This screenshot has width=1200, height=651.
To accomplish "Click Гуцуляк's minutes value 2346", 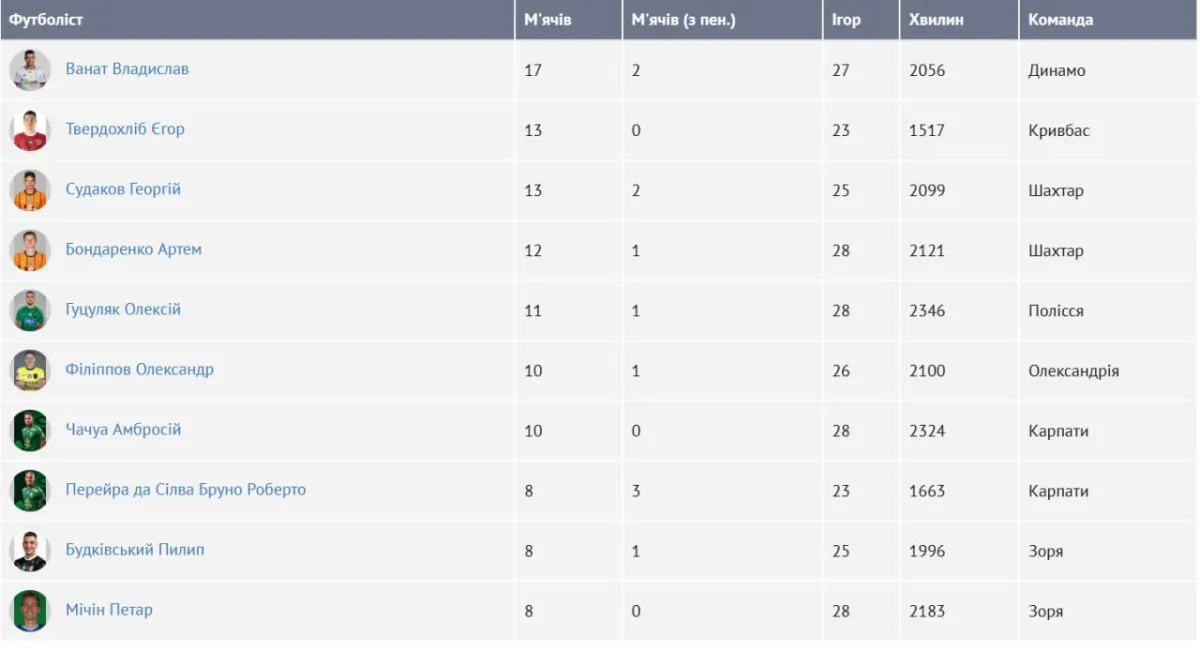I will tap(927, 311).
